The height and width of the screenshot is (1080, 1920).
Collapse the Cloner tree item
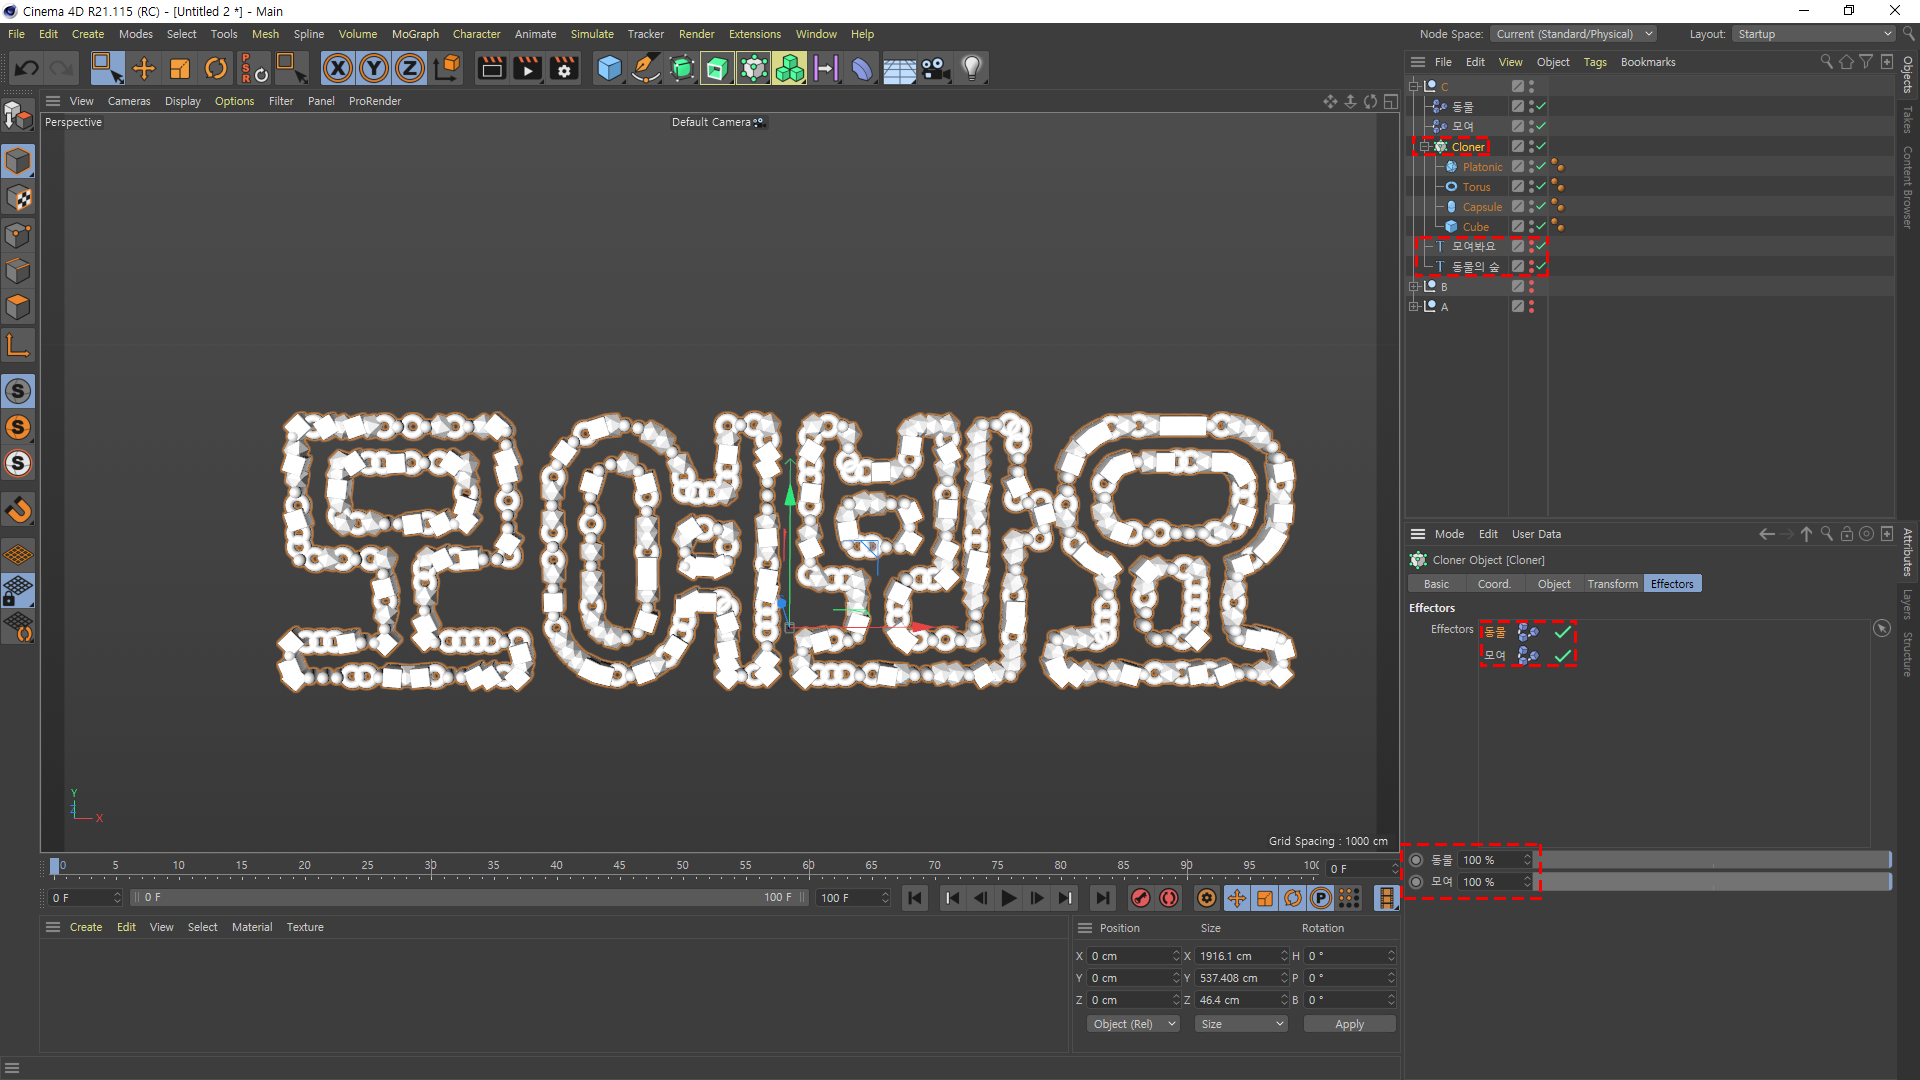coord(1425,147)
